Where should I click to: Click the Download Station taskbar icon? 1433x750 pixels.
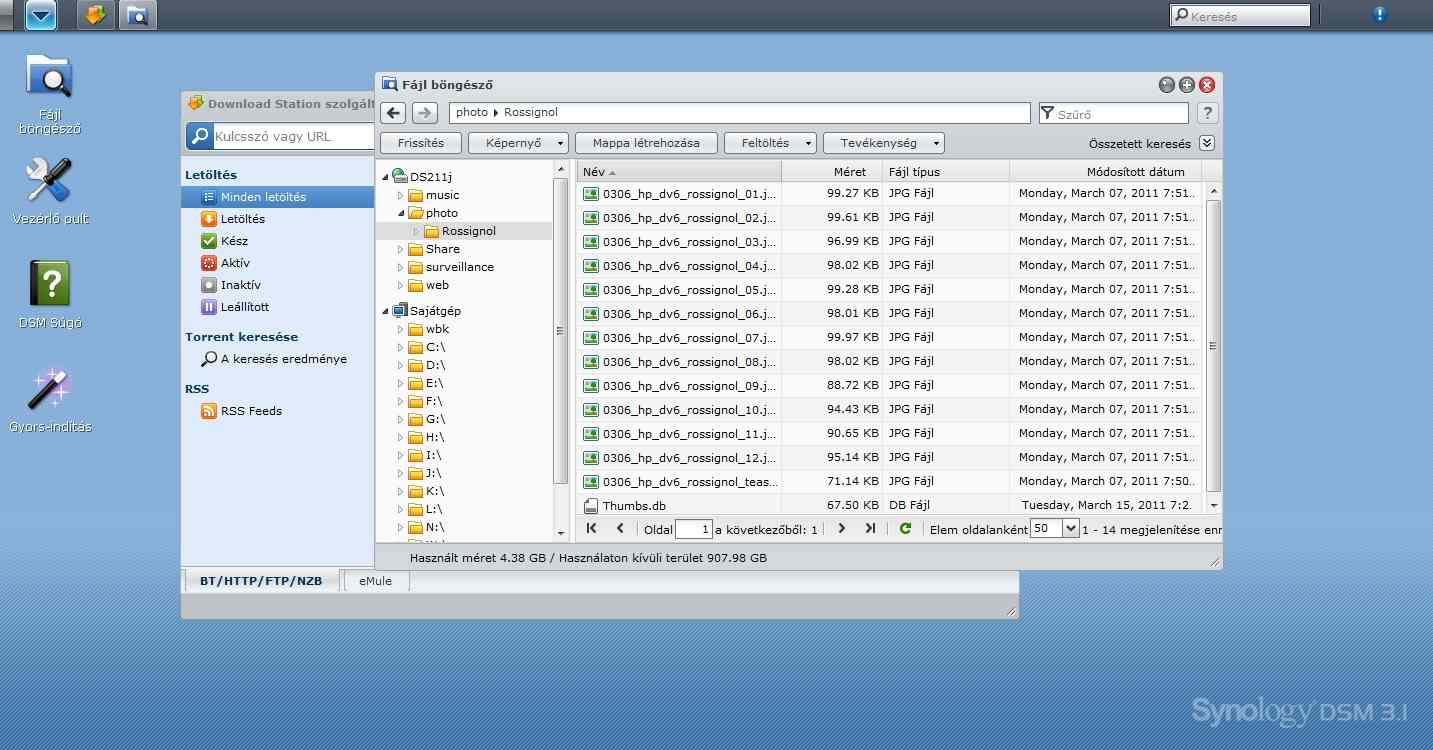(95, 15)
